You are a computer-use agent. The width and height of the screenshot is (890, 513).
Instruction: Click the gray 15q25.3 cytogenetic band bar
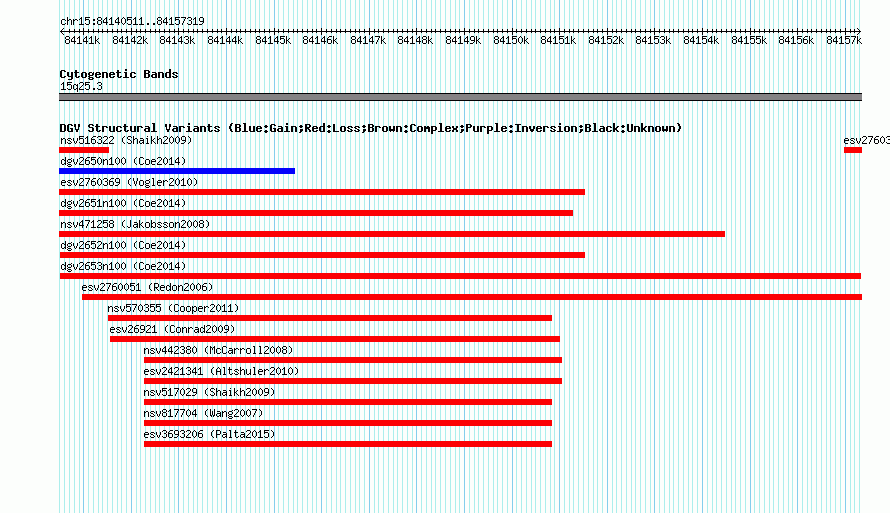[x=460, y=97]
